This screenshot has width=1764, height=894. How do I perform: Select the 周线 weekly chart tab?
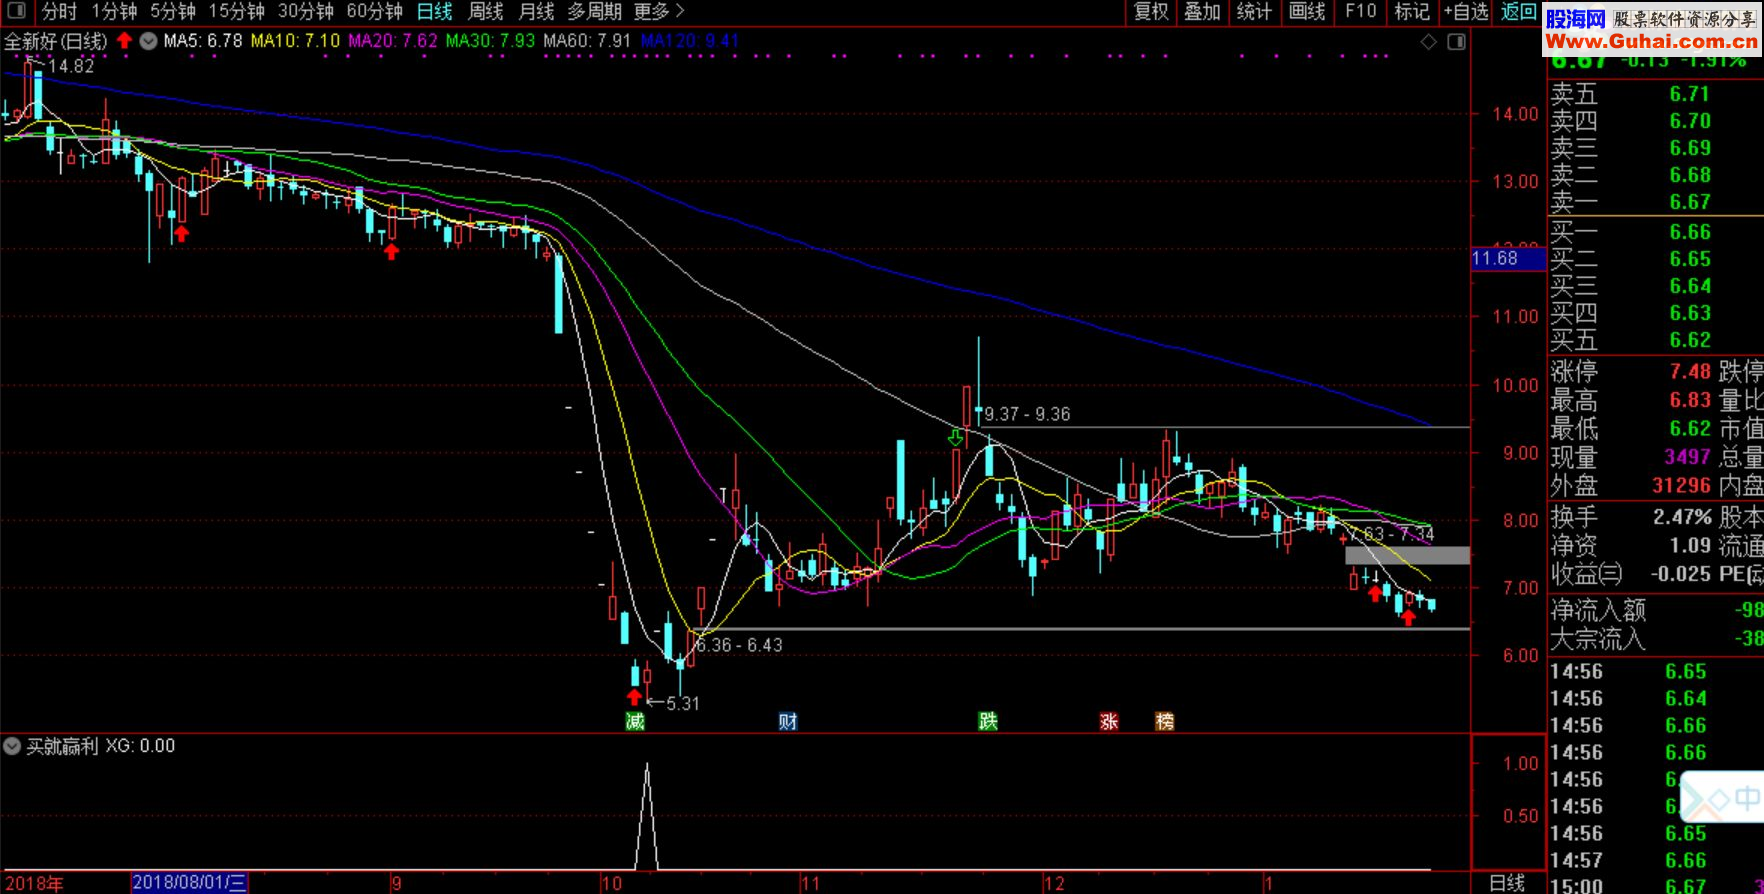point(486,12)
